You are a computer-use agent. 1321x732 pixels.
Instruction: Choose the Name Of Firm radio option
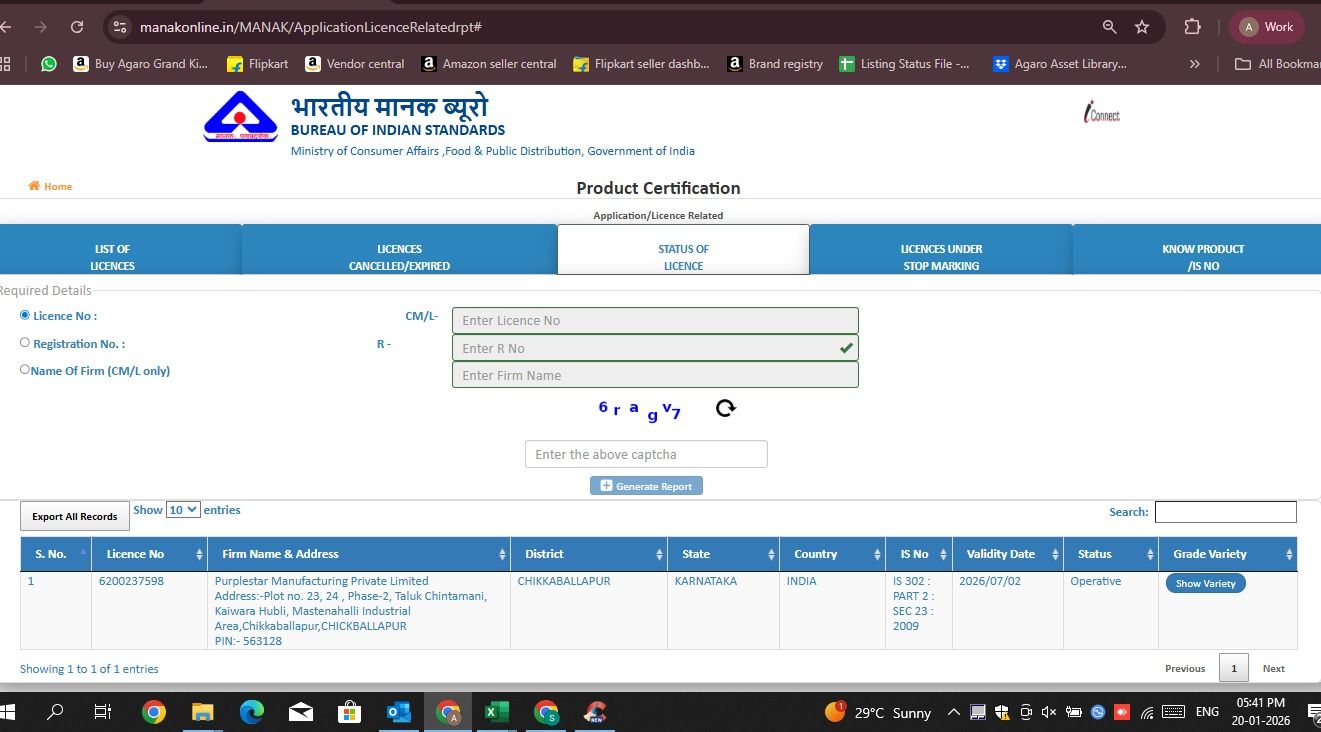coord(25,370)
